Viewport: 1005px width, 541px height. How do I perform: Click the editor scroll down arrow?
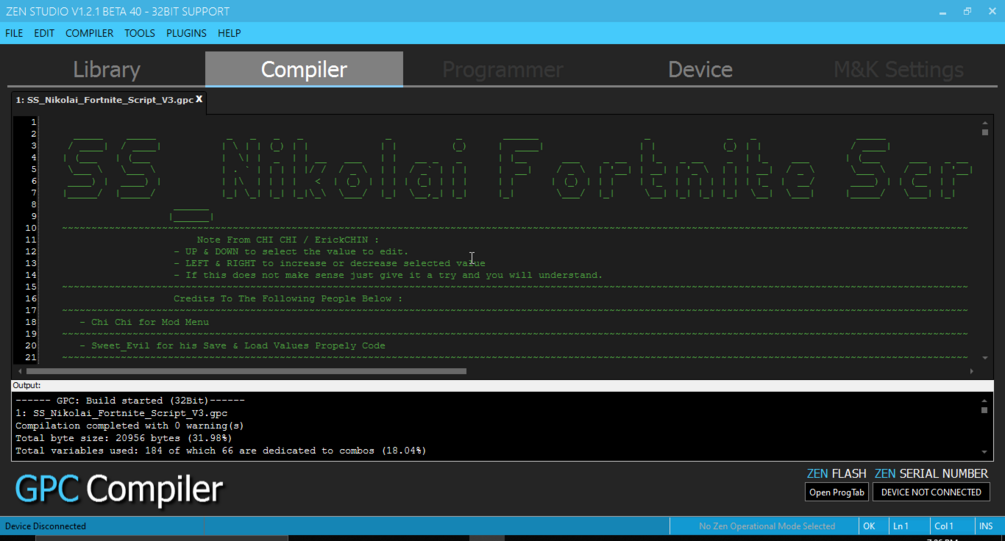985,358
